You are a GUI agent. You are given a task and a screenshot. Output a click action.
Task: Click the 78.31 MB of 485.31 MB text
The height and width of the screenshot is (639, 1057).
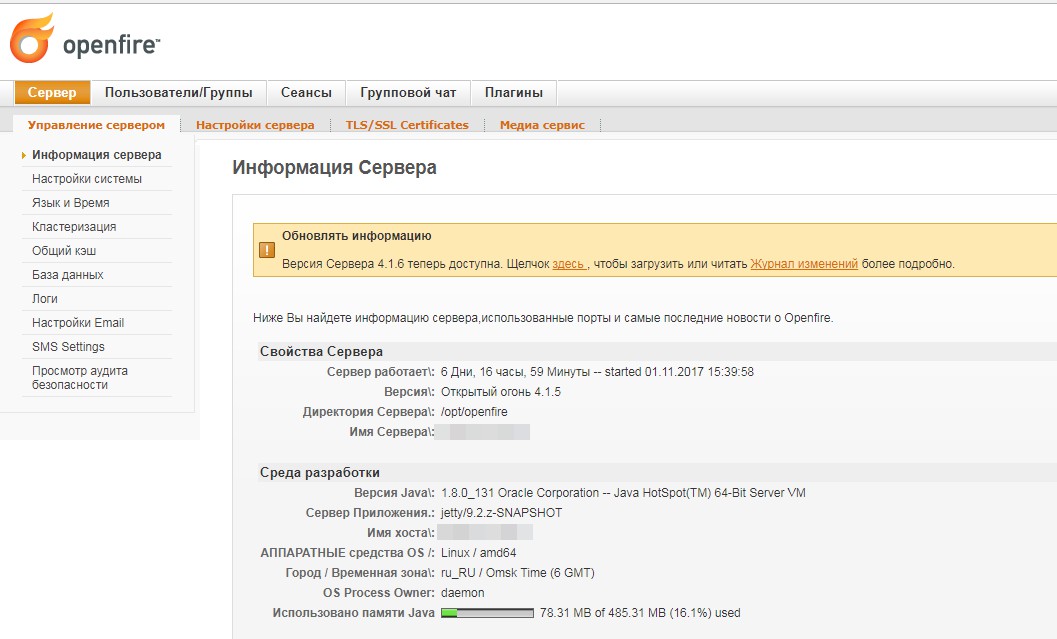coord(640,613)
